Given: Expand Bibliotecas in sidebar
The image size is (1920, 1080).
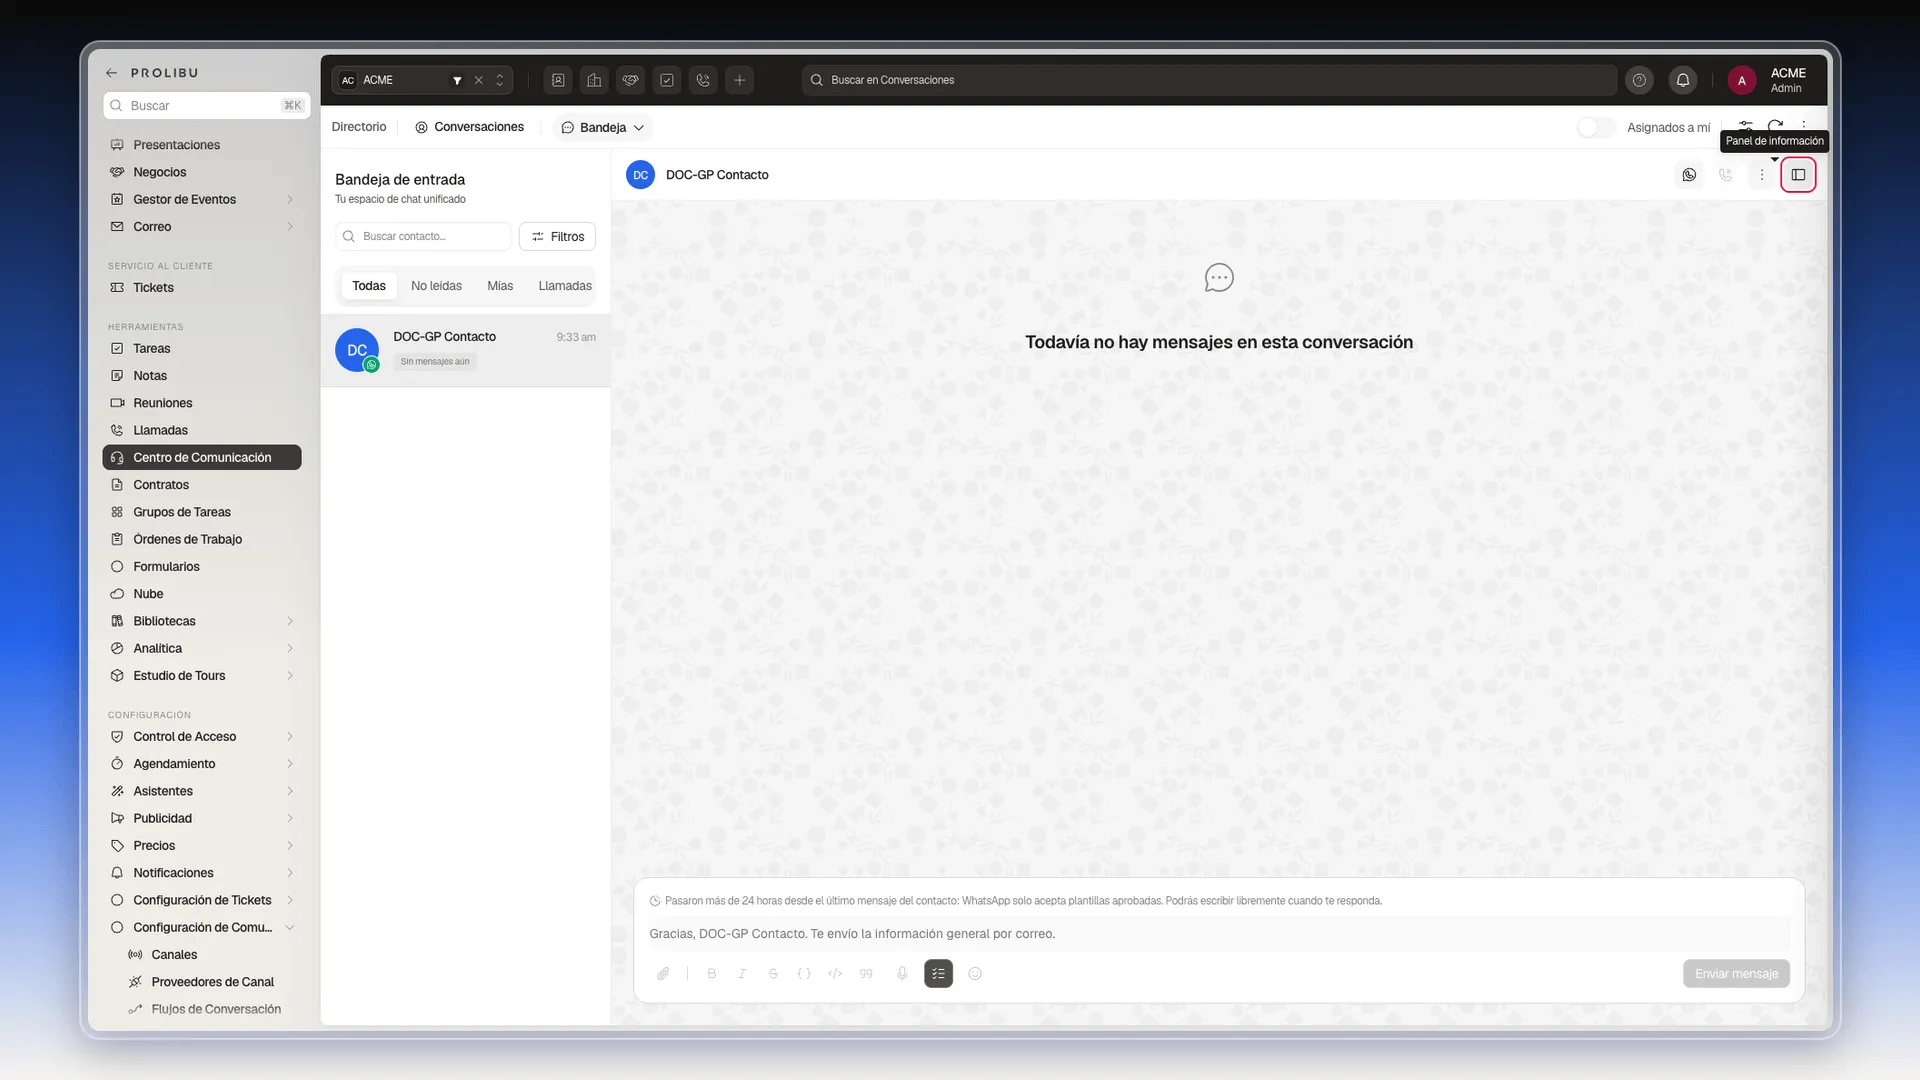Looking at the screenshot, I should coord(290,621).
